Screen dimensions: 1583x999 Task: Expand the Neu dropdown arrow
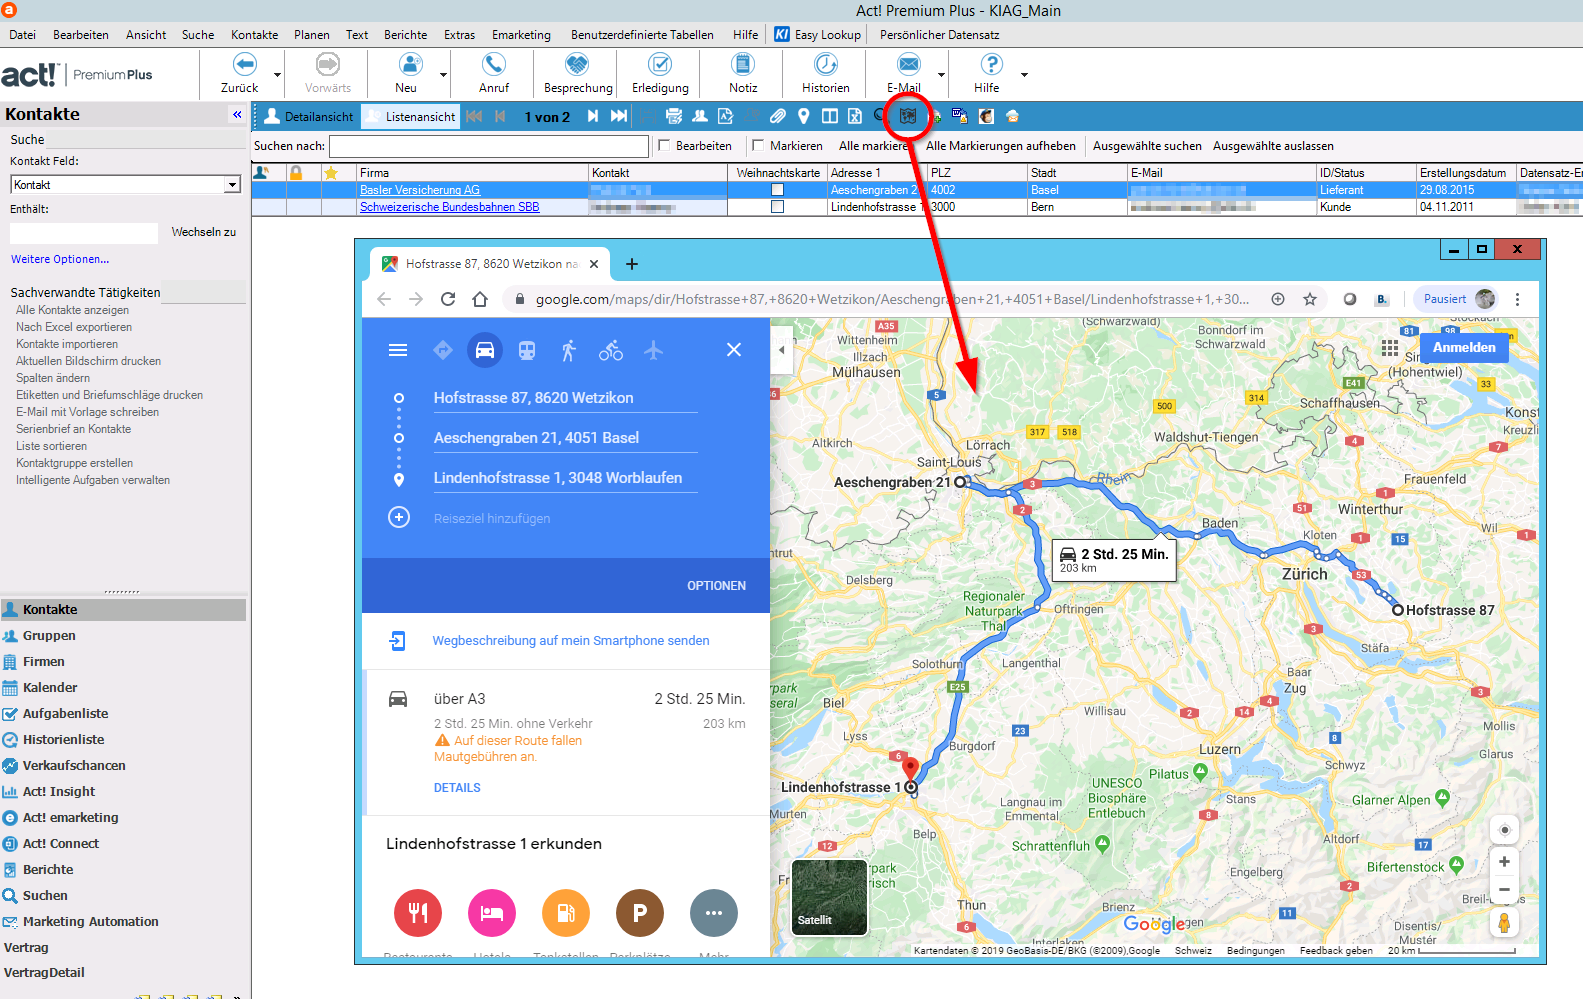click(443, 75)
